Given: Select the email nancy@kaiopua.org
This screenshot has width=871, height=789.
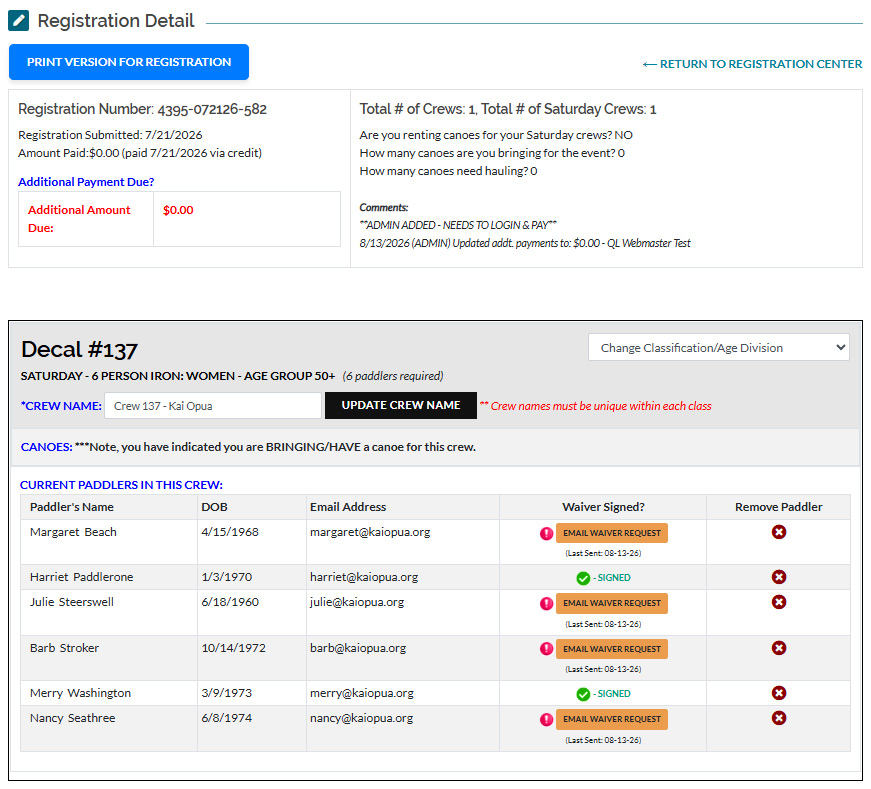Looking at the screenshot, I should click(362, 718).
